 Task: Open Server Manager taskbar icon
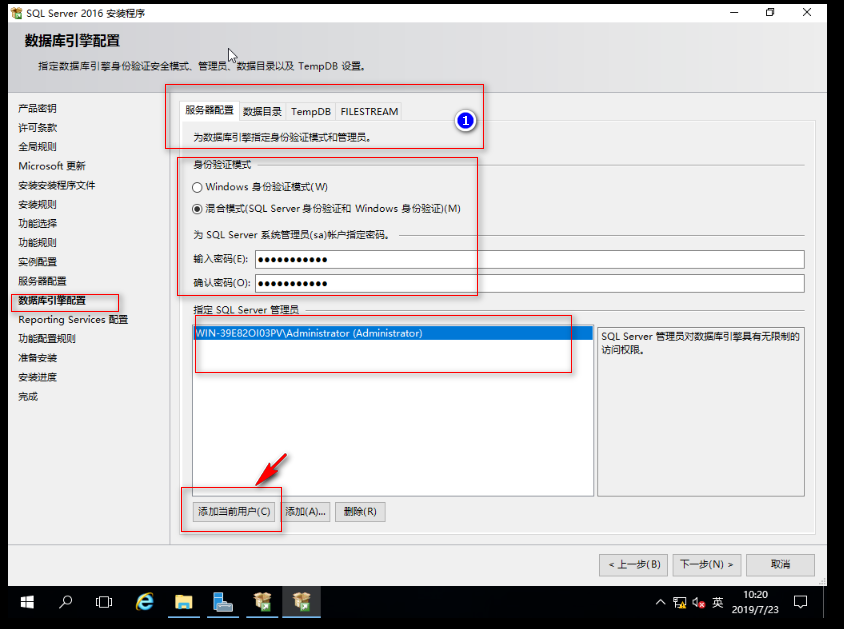pos(222,602)
